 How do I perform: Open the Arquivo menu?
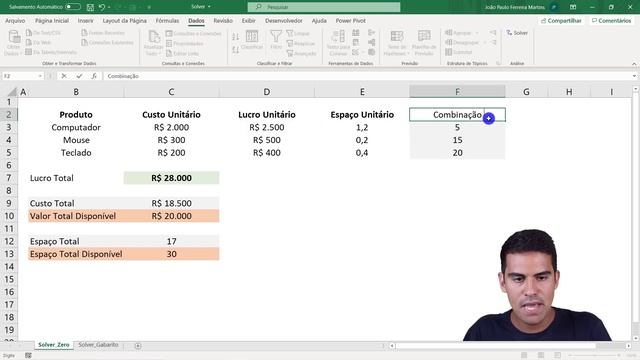coord(15,20)
